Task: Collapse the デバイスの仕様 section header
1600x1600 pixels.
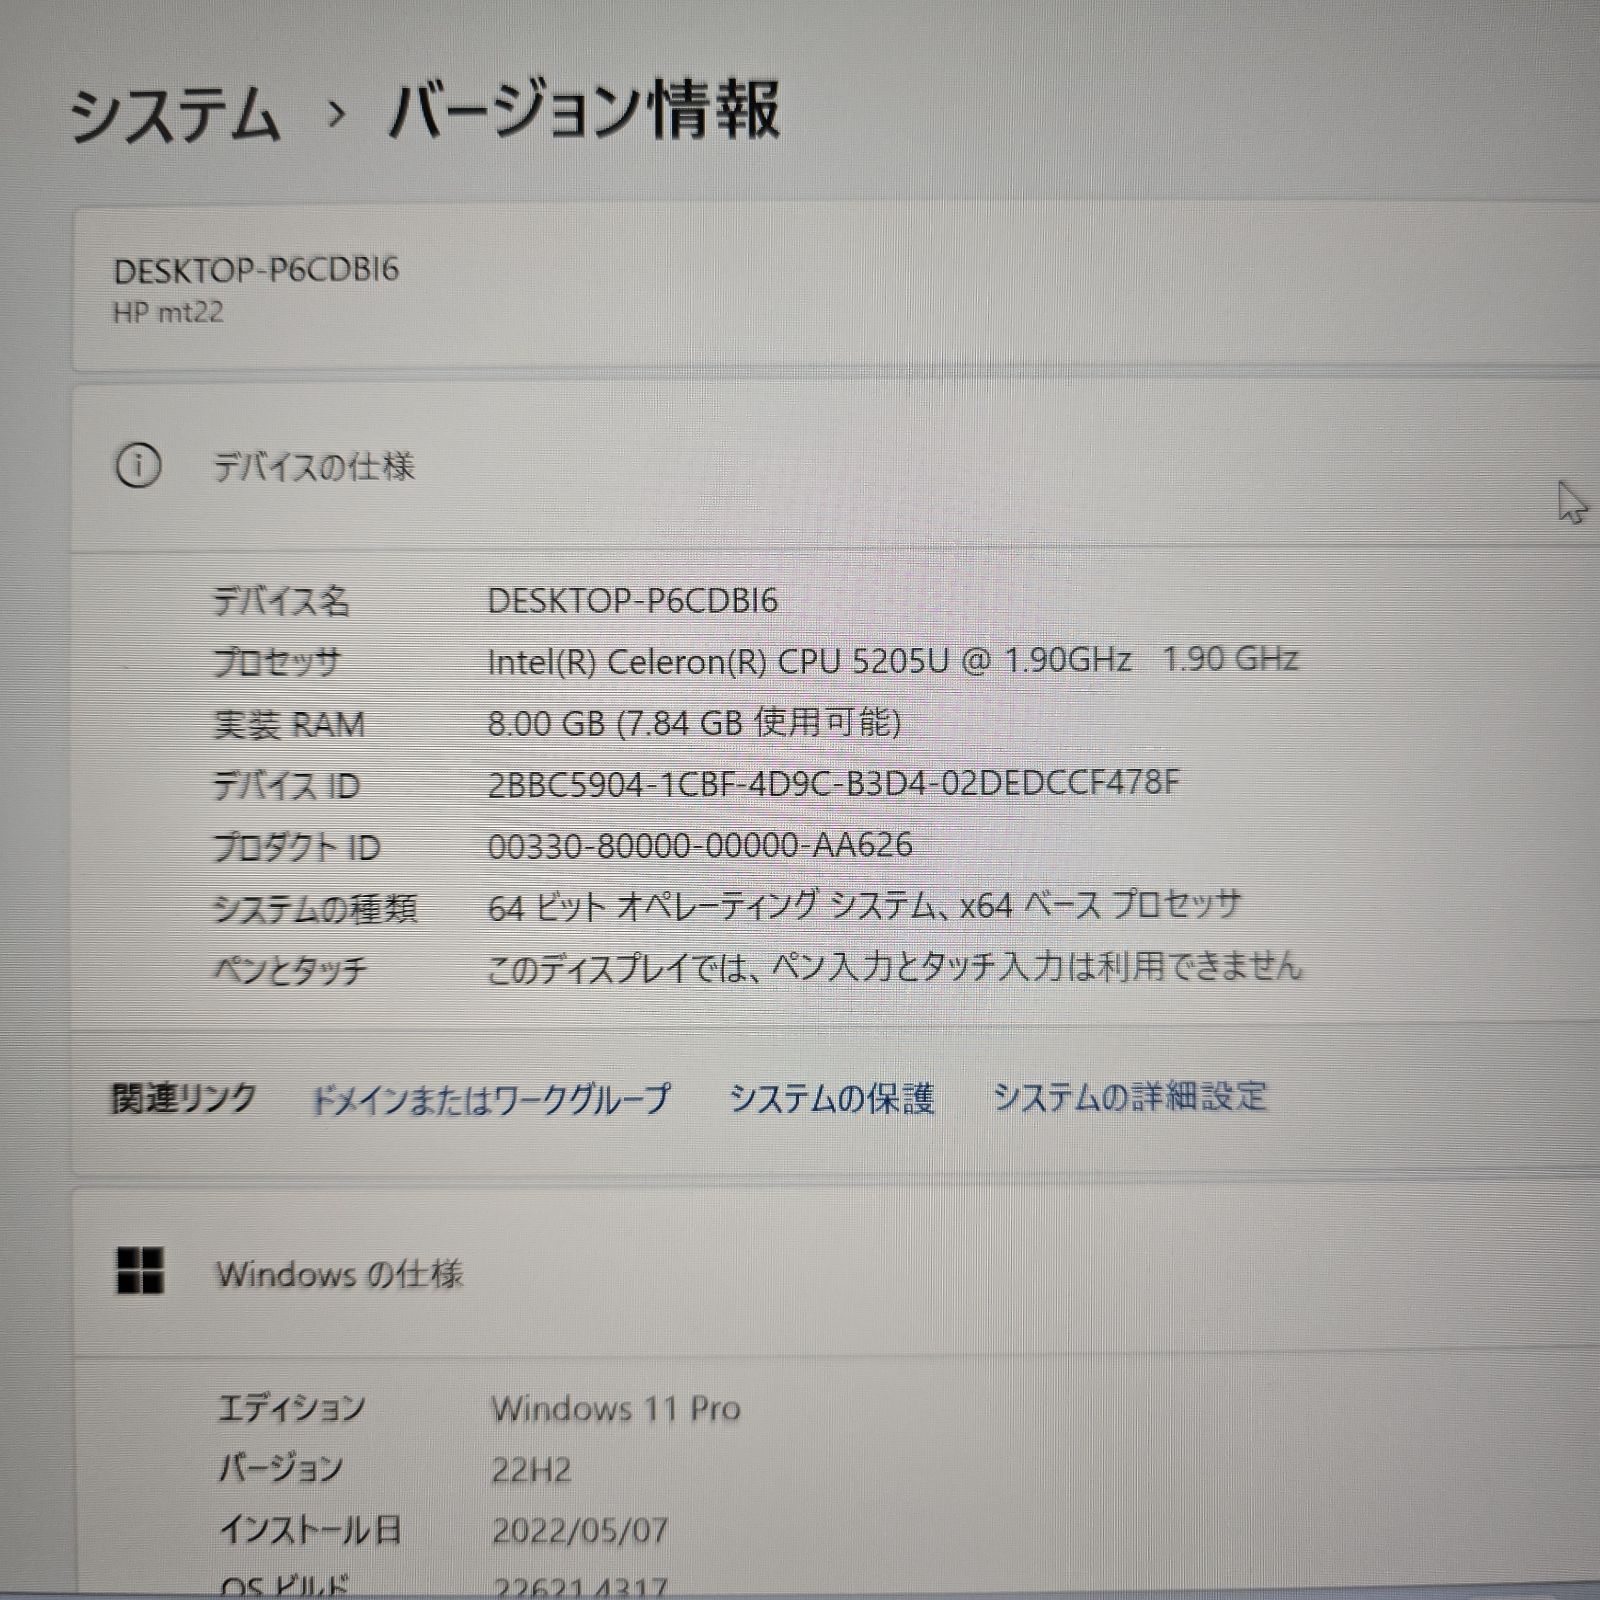Action: (836, 467)
